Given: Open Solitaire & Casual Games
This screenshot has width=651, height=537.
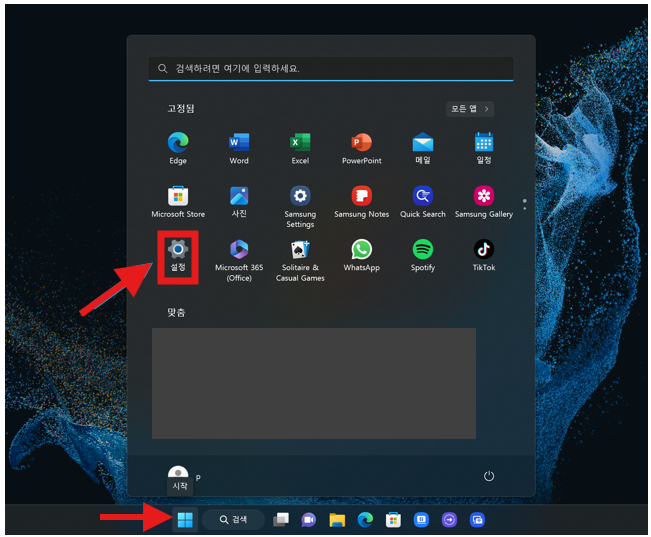Looking at the screenshot, I should 300,260.
